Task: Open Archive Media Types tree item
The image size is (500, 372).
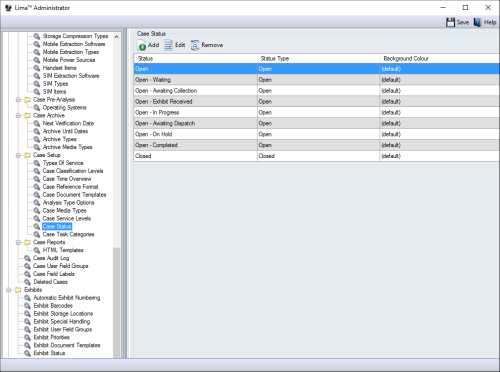Action: point(67,147)
